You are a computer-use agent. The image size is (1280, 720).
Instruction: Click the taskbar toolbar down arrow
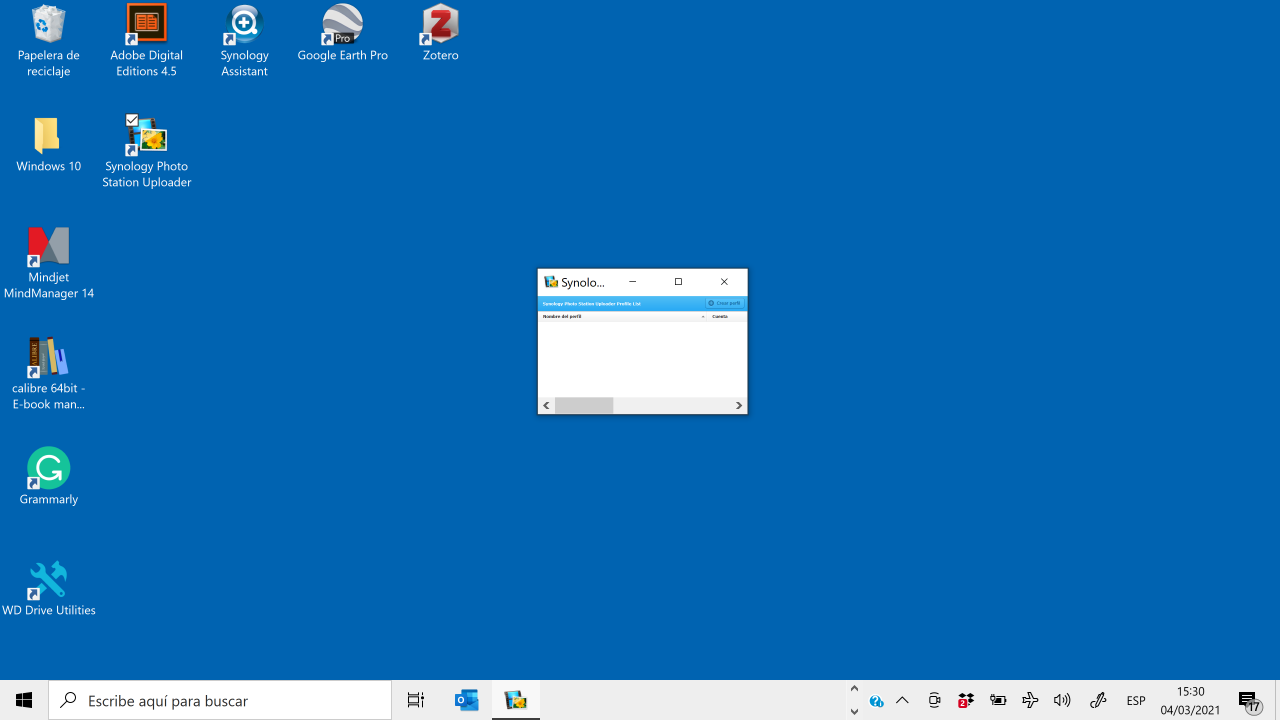coord(854,712)
